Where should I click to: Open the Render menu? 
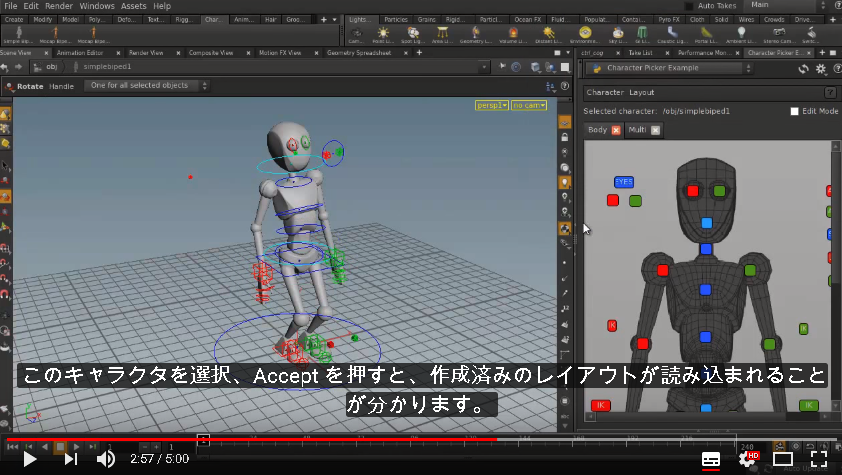click(x=59, y=6)
